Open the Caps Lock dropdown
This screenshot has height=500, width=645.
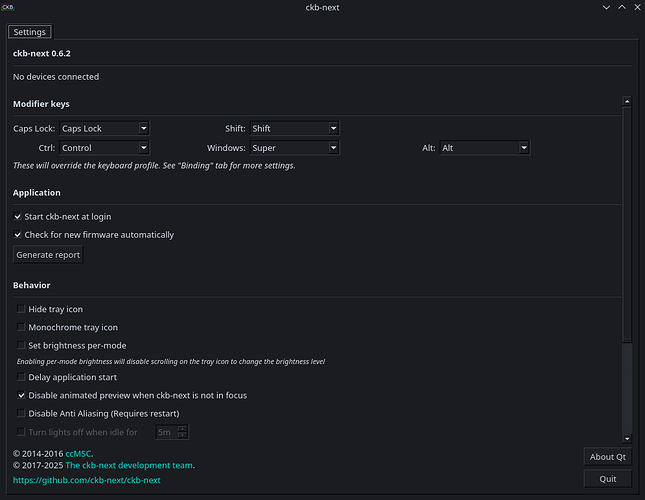[x=104, y=128]
